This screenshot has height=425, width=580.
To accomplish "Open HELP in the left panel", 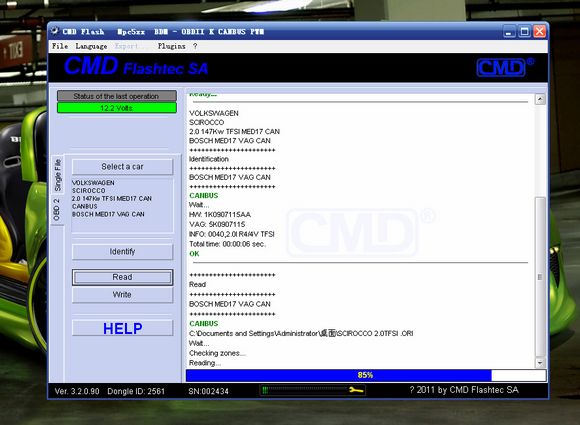I will [x=122, y=328].
